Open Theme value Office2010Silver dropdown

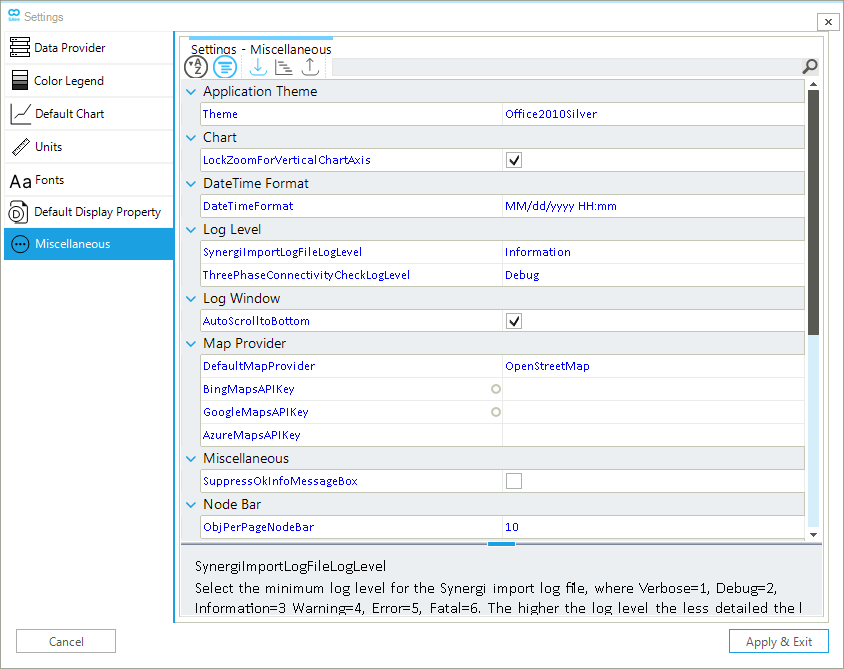pos(653,114)
